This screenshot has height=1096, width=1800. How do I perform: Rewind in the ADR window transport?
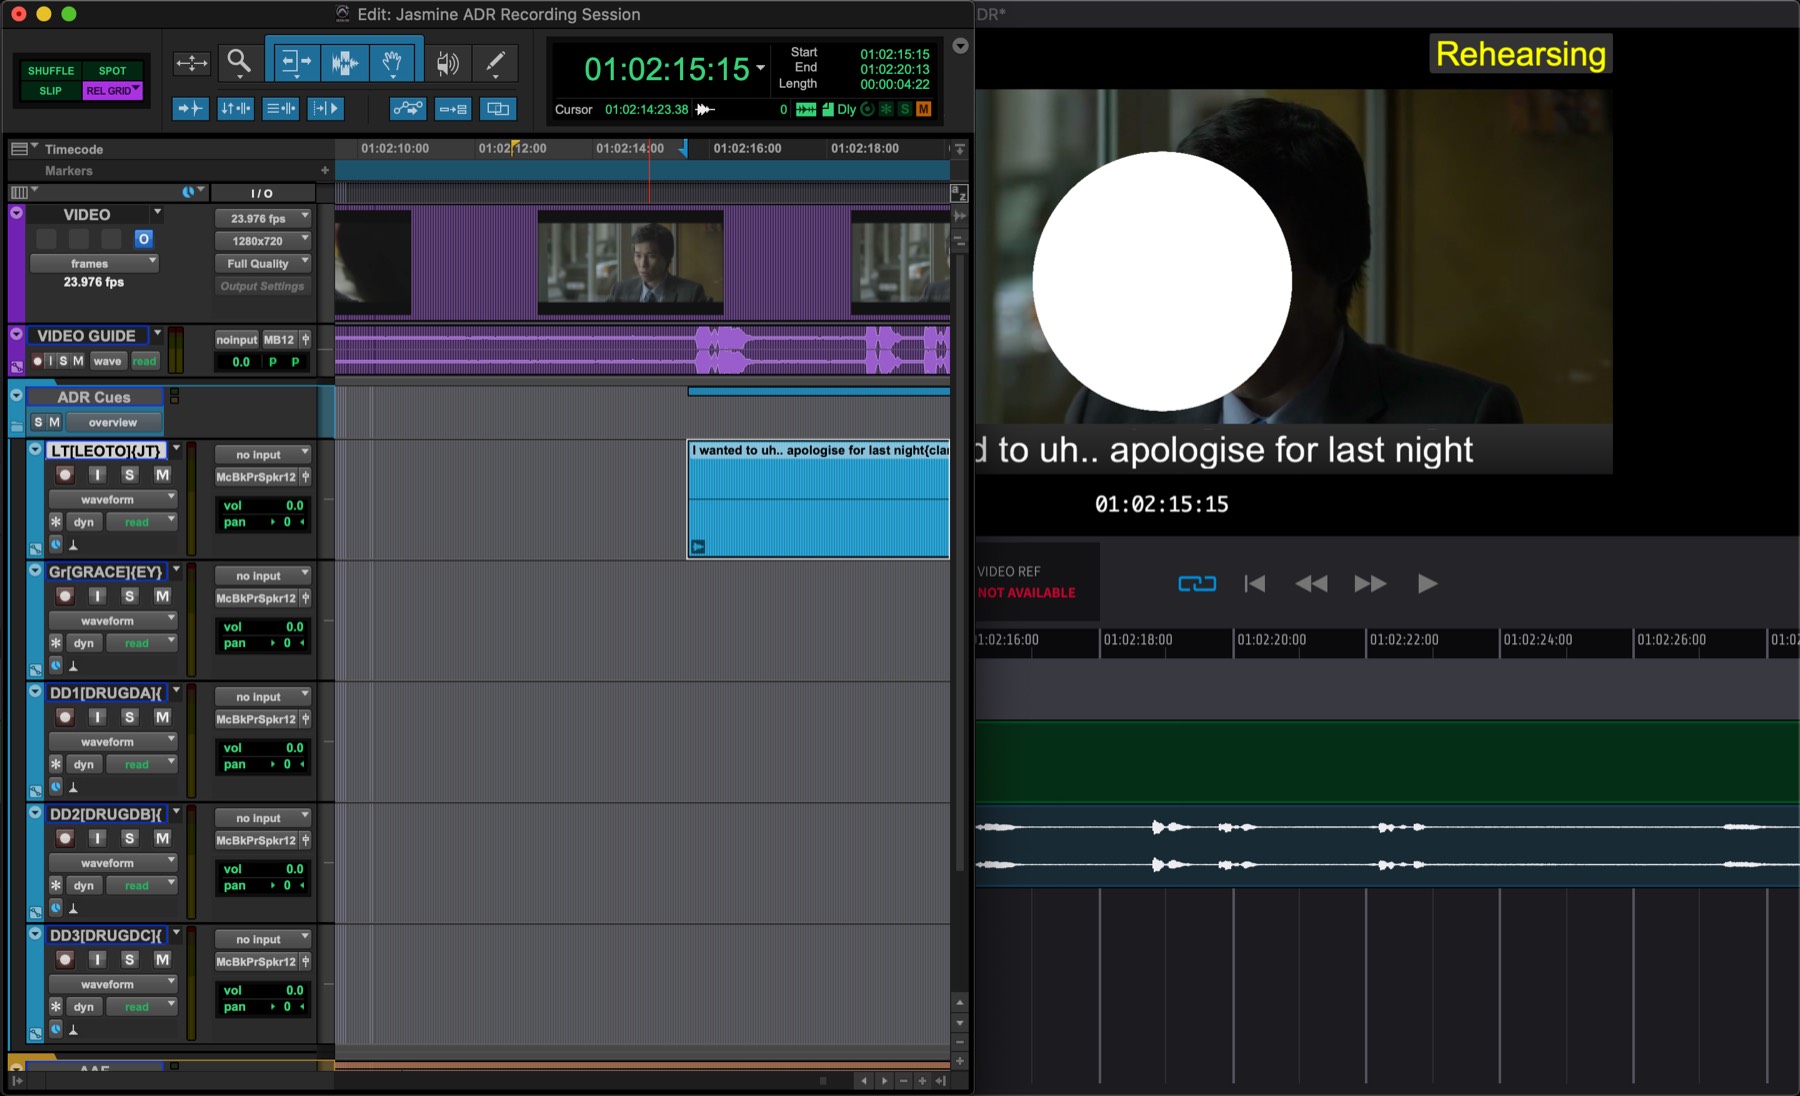1311,584
